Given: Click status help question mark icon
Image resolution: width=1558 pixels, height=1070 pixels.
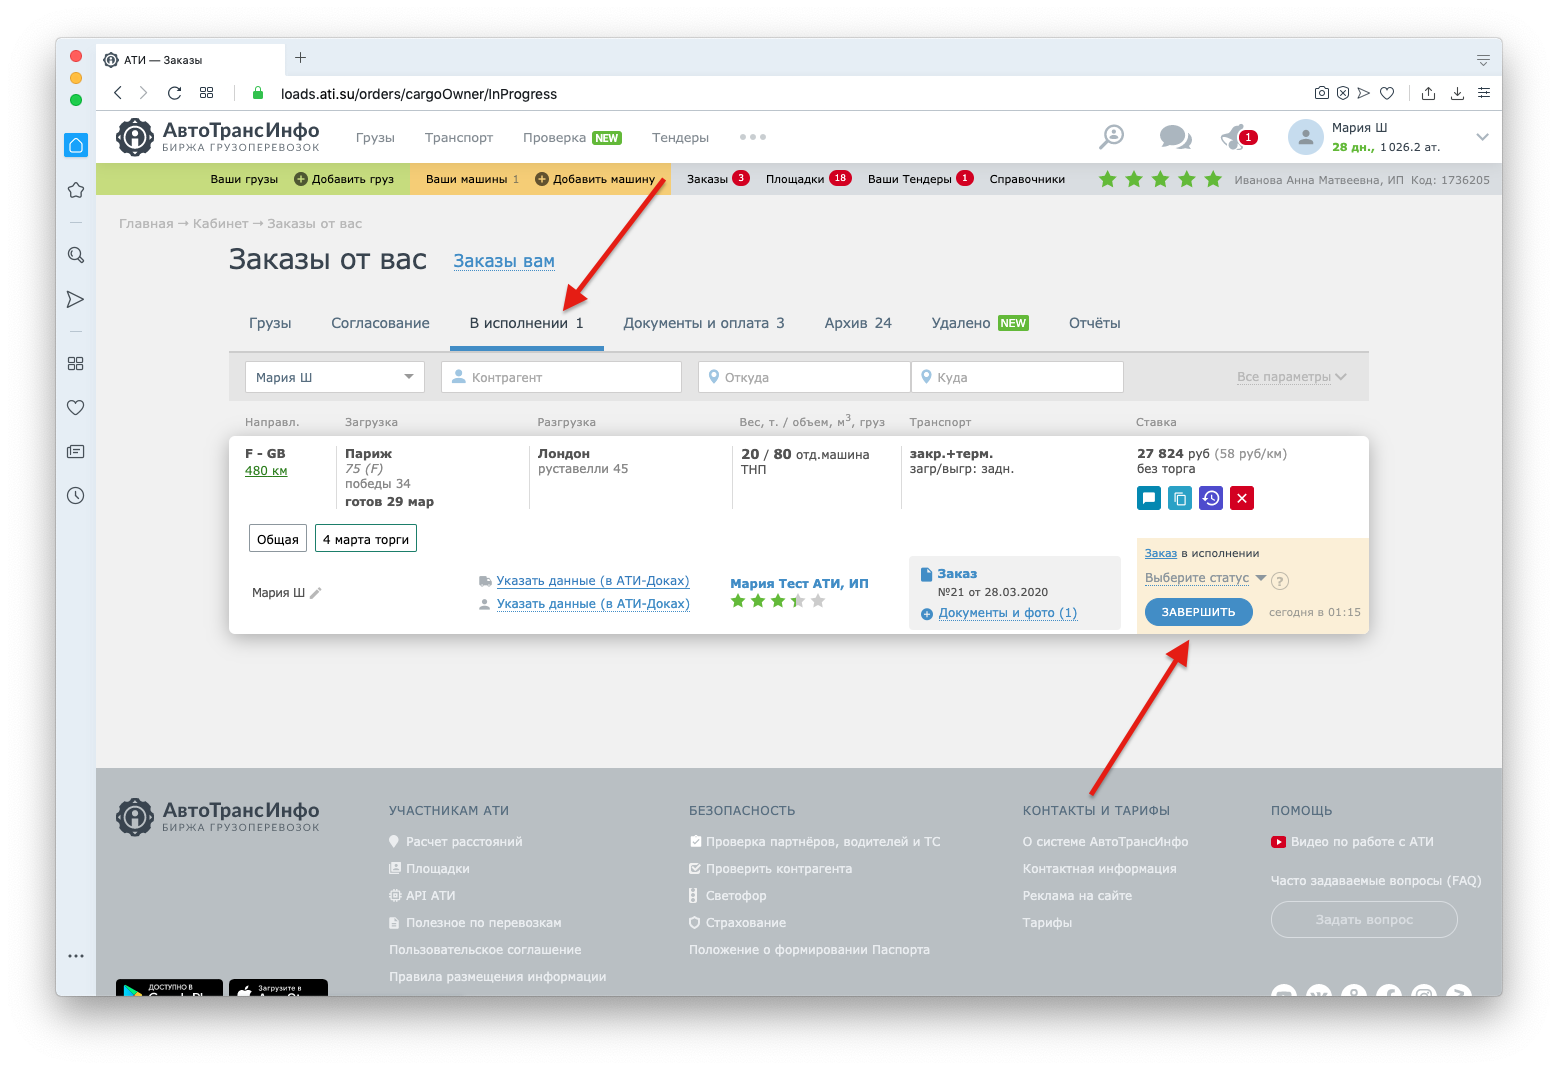Looking at the screenshot, I should (1280, 581).
